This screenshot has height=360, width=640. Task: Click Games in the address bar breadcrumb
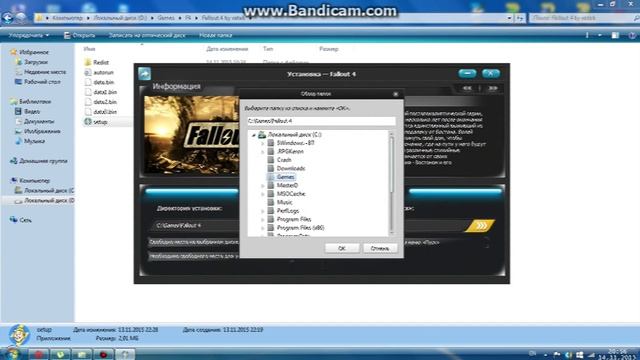pos(166,18)
